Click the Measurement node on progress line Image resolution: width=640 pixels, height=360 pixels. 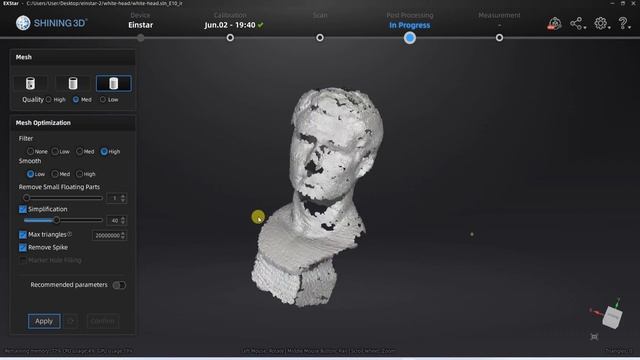499,38
